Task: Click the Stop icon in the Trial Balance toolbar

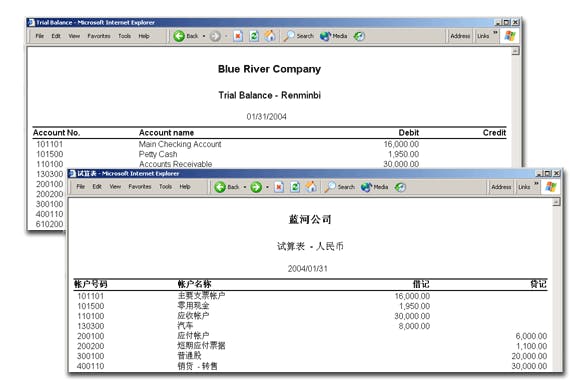Action: click(238, 36)
